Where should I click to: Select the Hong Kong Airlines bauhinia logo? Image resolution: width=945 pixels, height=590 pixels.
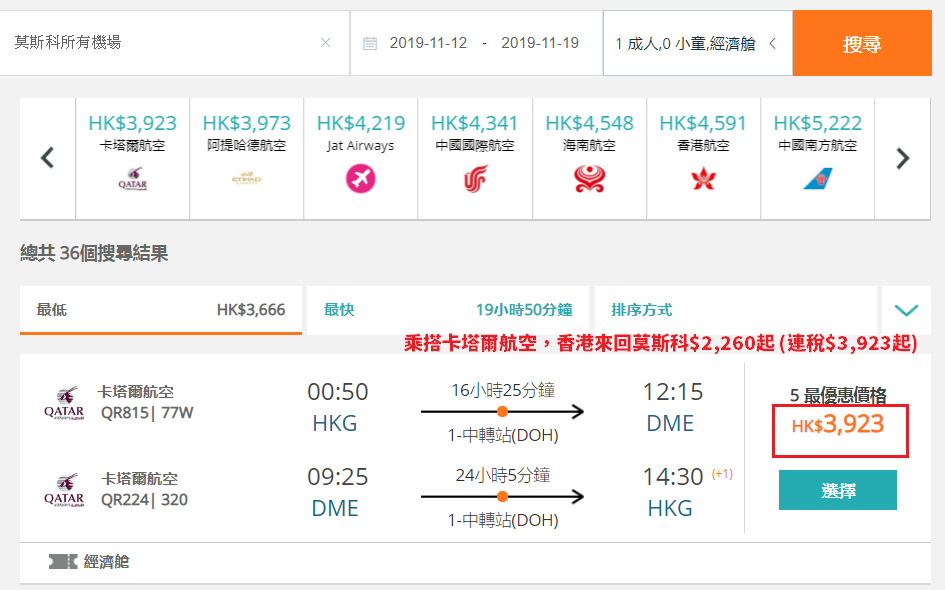pos(703,179)
